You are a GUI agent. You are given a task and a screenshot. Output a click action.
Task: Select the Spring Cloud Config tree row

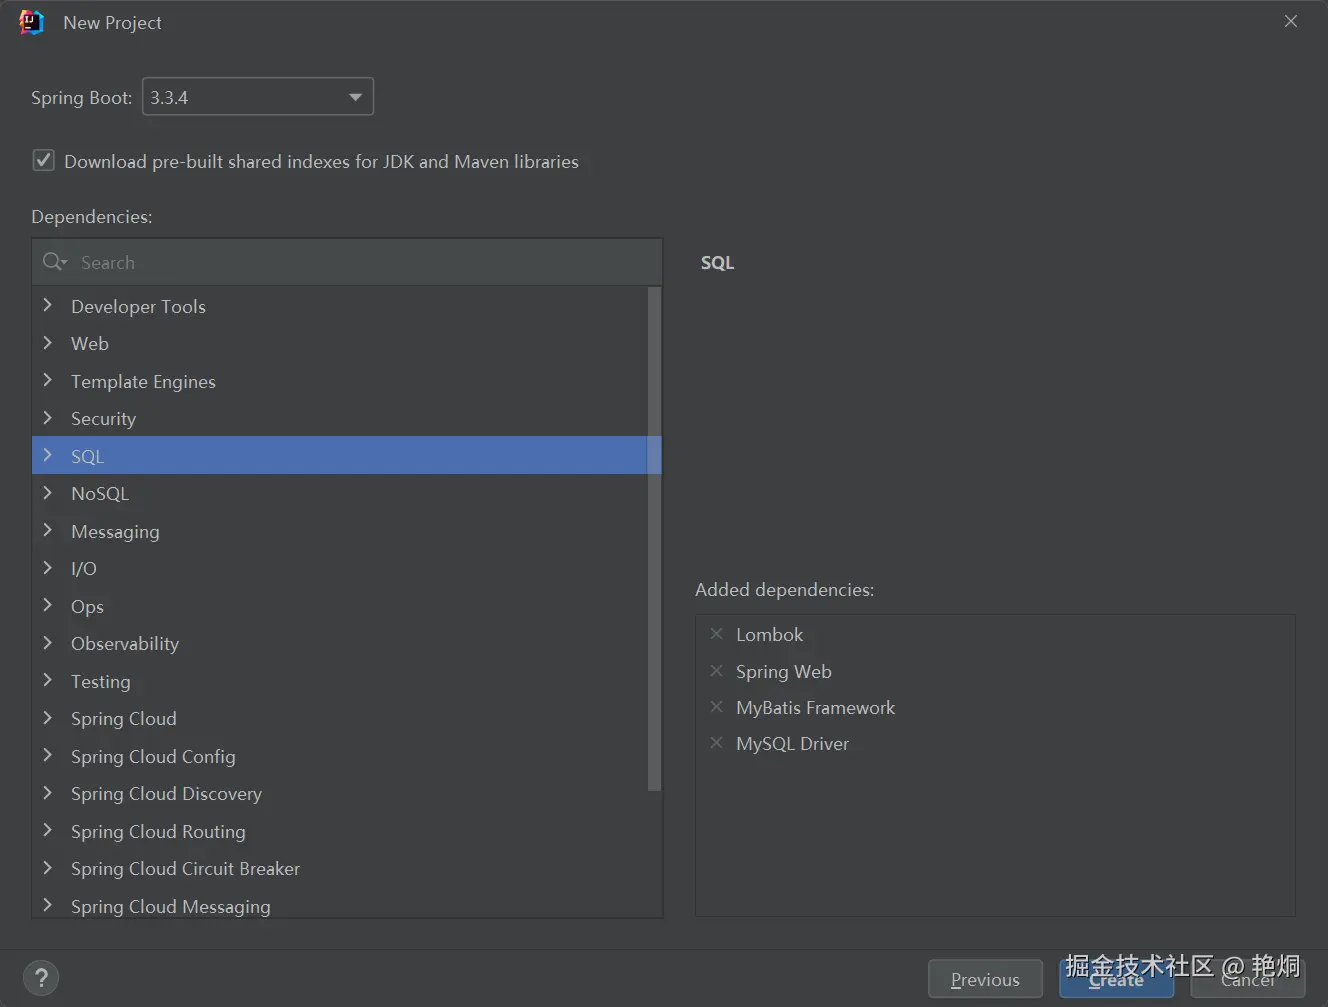pyautogui.click(x=340, y=756)
